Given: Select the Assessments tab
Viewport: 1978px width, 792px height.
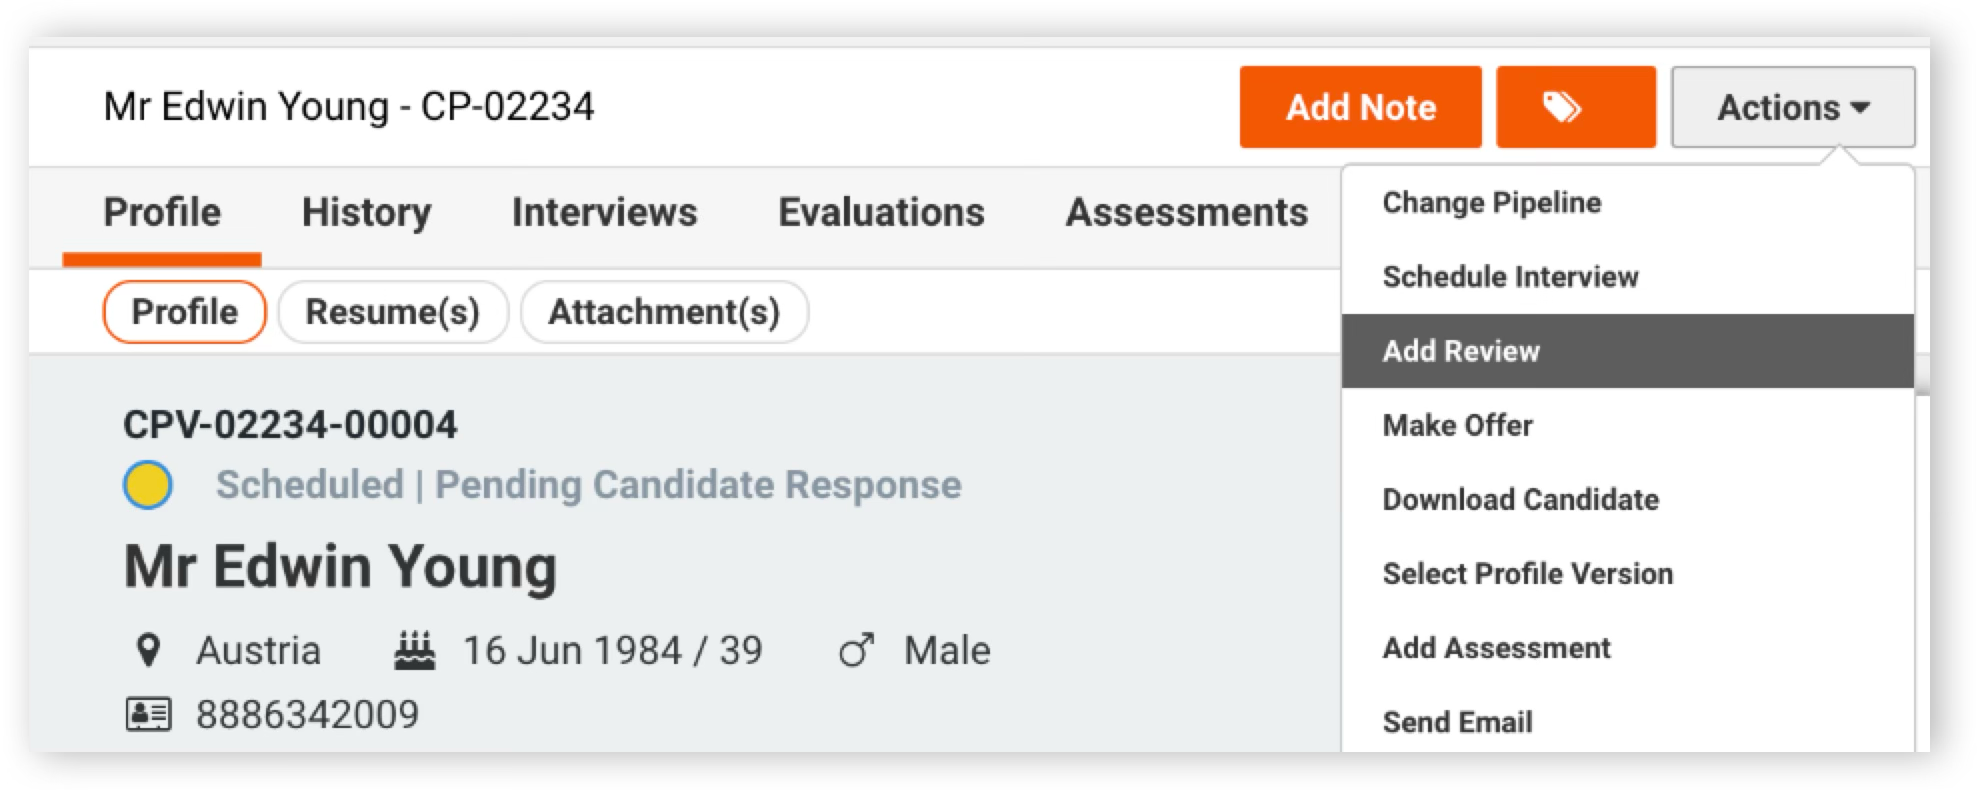Looking at the screenshot, I should coord(1187,212).
